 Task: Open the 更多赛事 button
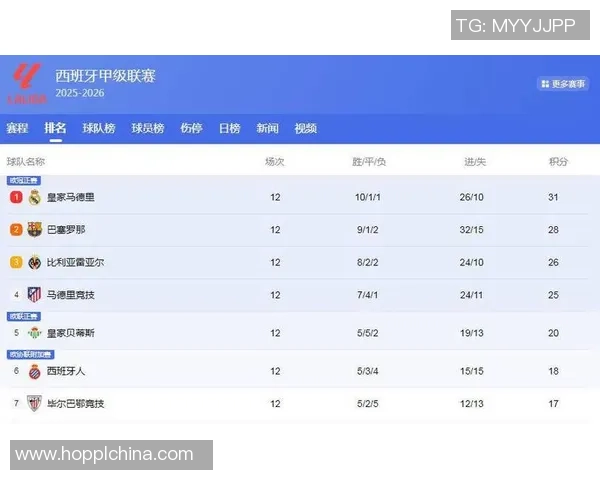pyautogui.click(x=563, y=84)
